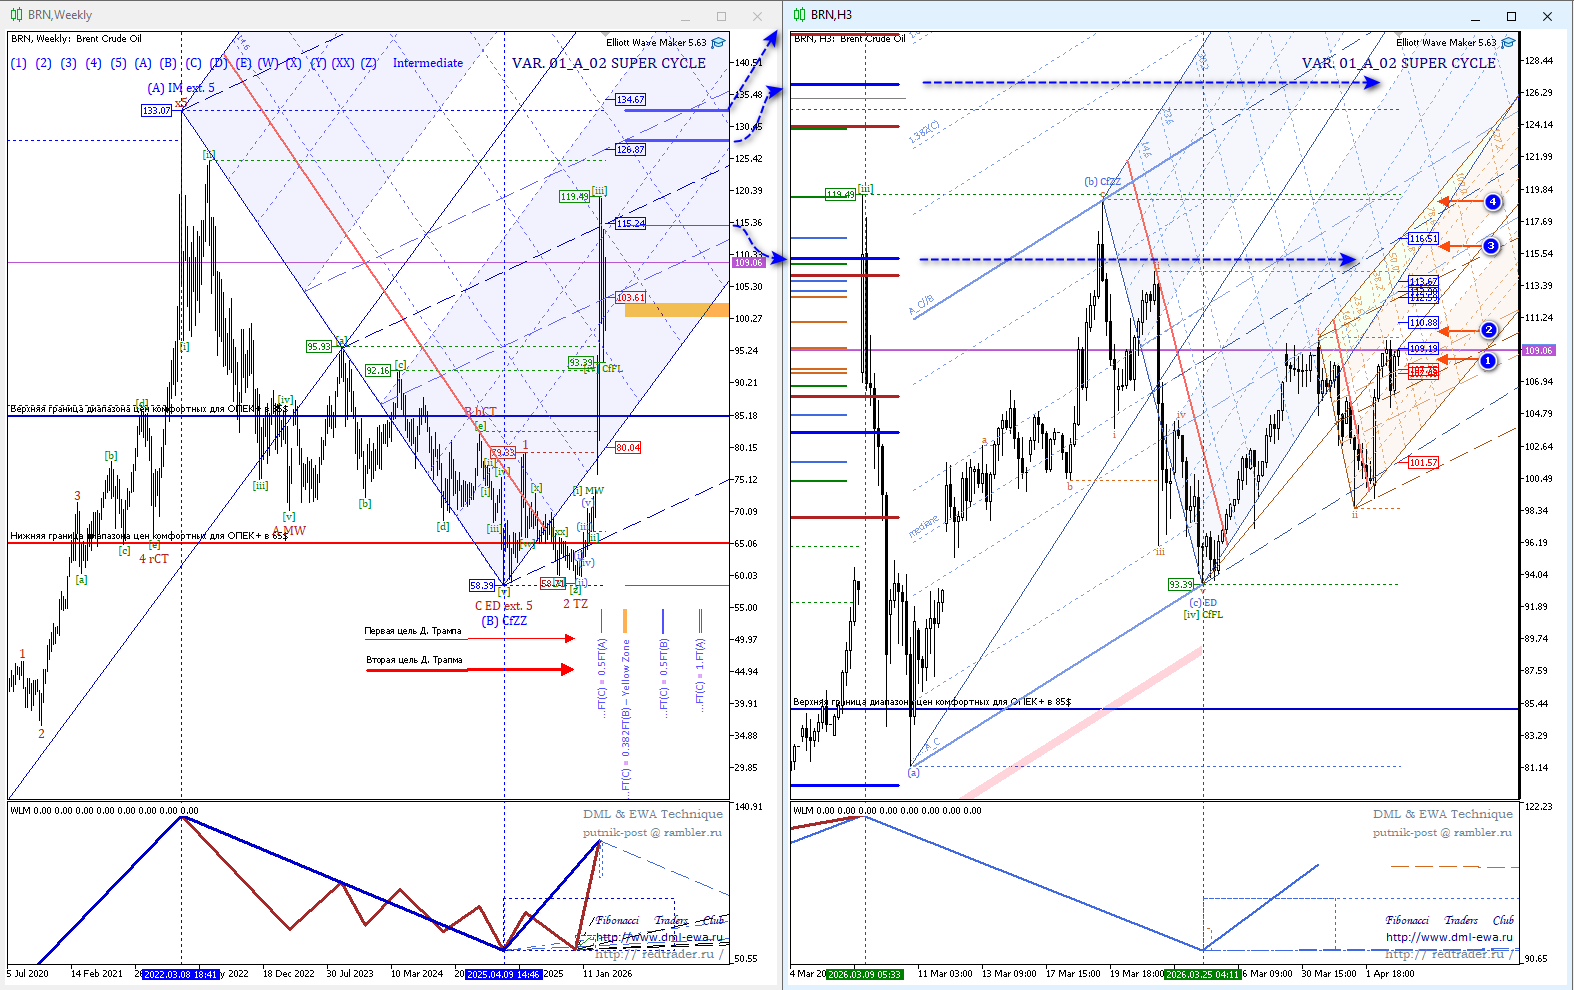Choose the (Z) wave label

[x=369, y=63]
